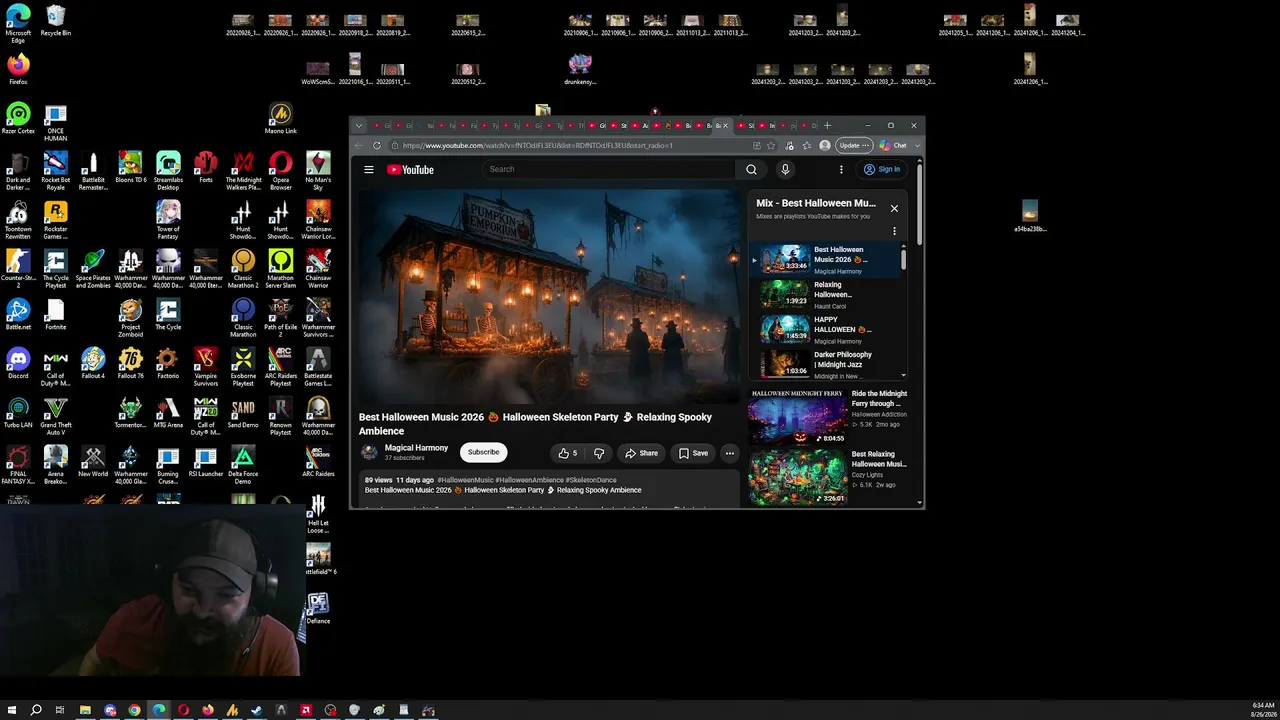The image size is (1280, 720).
Task: Open the Magical Harmony channel avatar
Action: pos(369,452)
